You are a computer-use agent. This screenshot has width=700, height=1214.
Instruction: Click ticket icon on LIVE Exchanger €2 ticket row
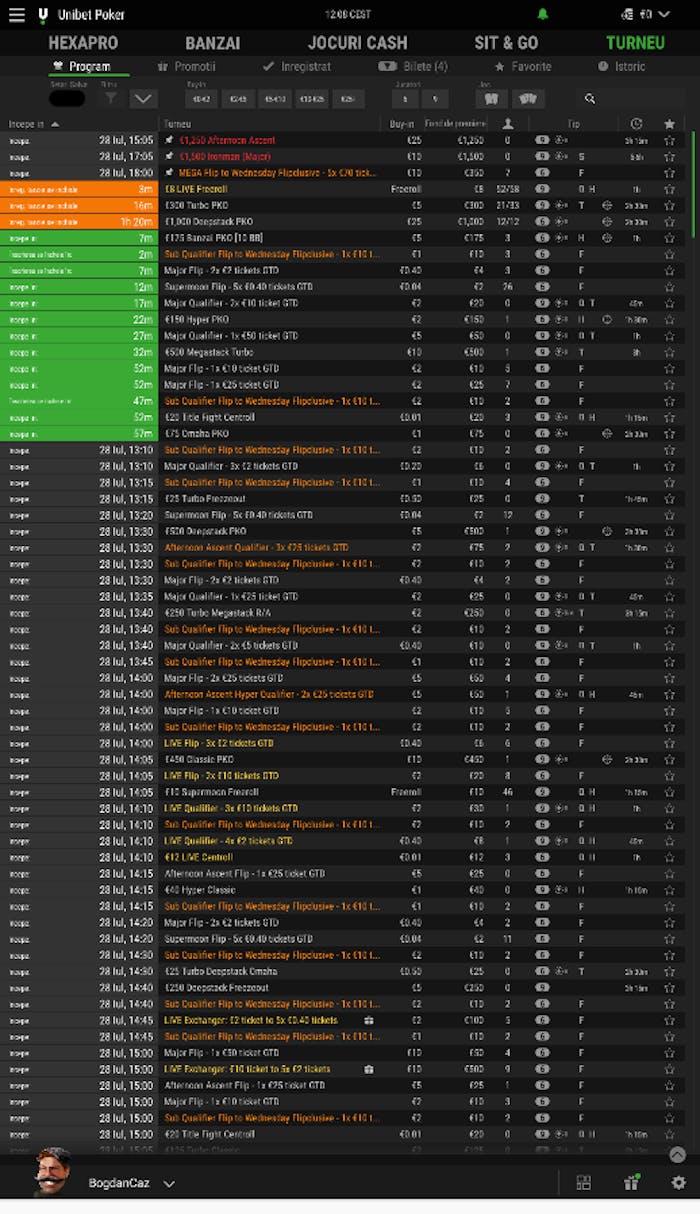[x=369, y=1020]
